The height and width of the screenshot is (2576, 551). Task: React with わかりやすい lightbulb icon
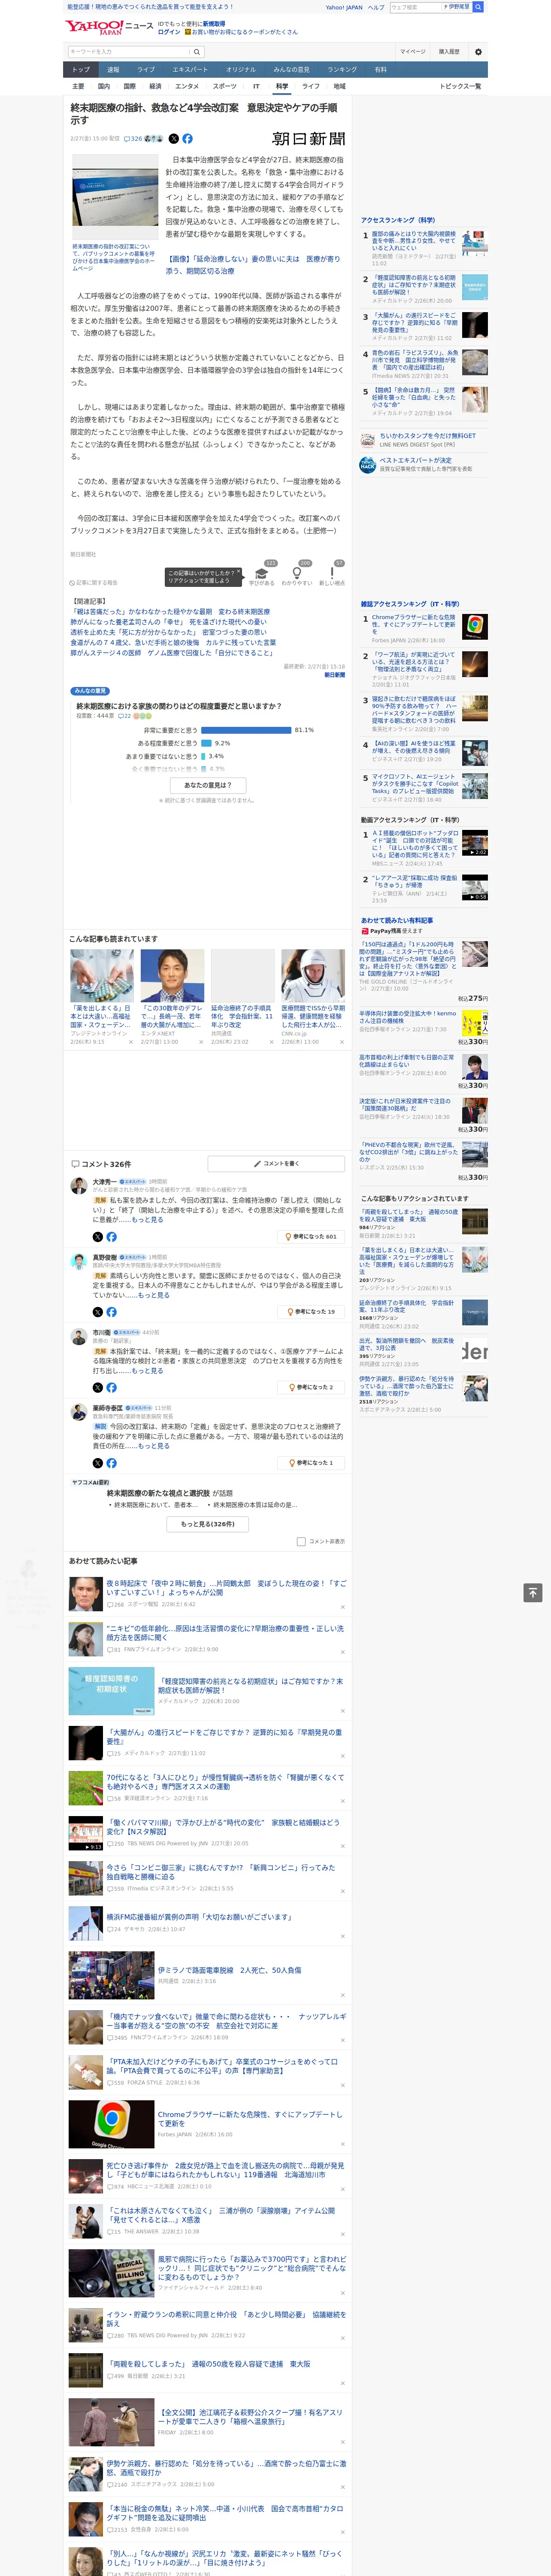[x=297, y=574]
